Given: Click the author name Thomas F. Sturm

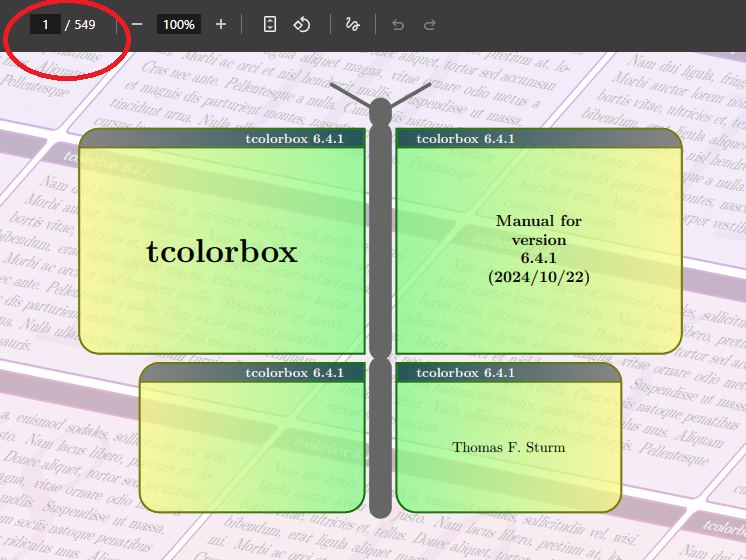Looking at the screenshot, I should click(x=508, y=447).
